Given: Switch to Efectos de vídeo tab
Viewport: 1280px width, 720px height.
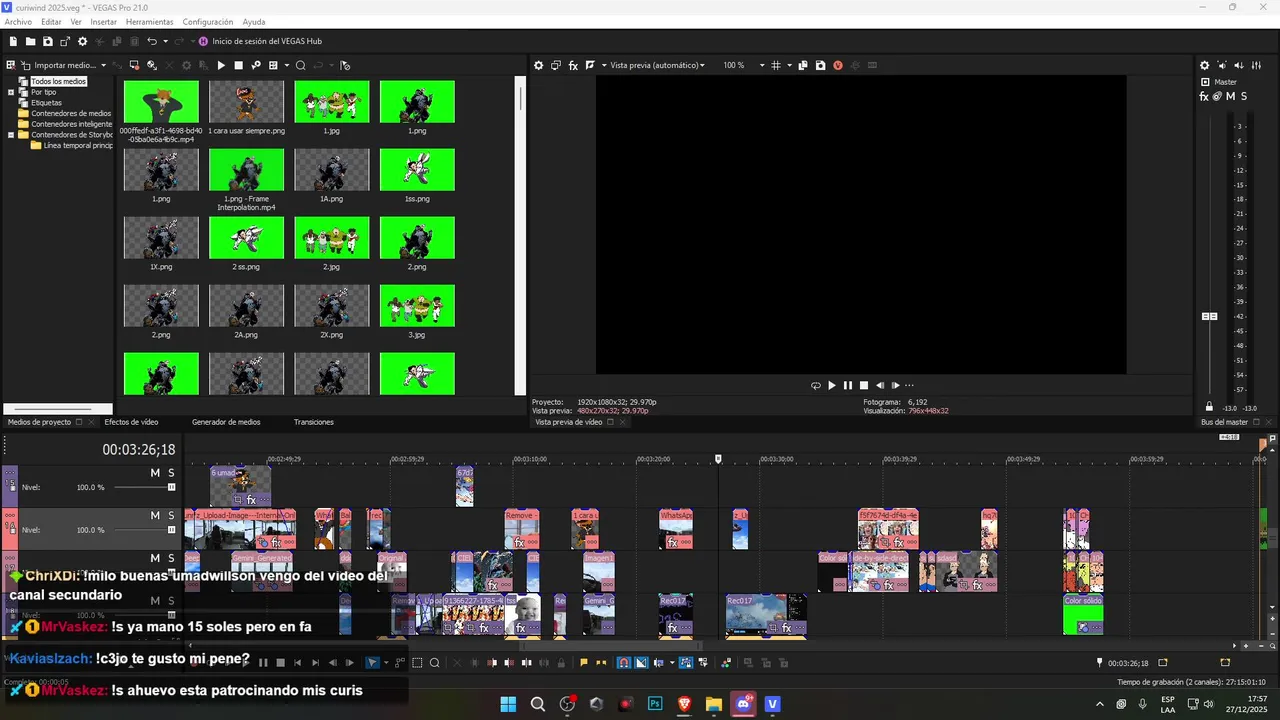Looking at the screenshot, I should click(131, 422).
